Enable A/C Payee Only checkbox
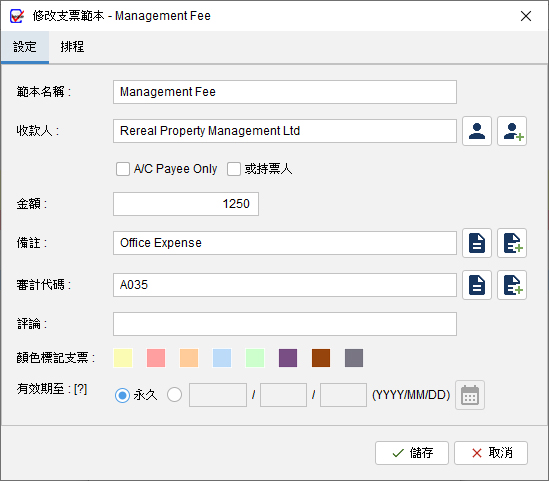 point(123,169)
